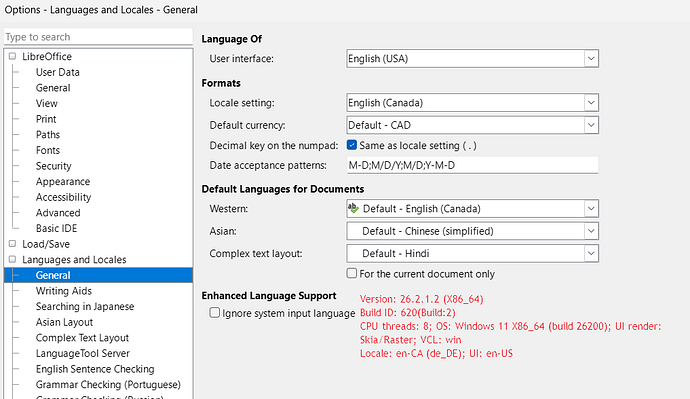
Task: Click the 'Build ID: 620(Build:2)' text
Action: point(407,313)
